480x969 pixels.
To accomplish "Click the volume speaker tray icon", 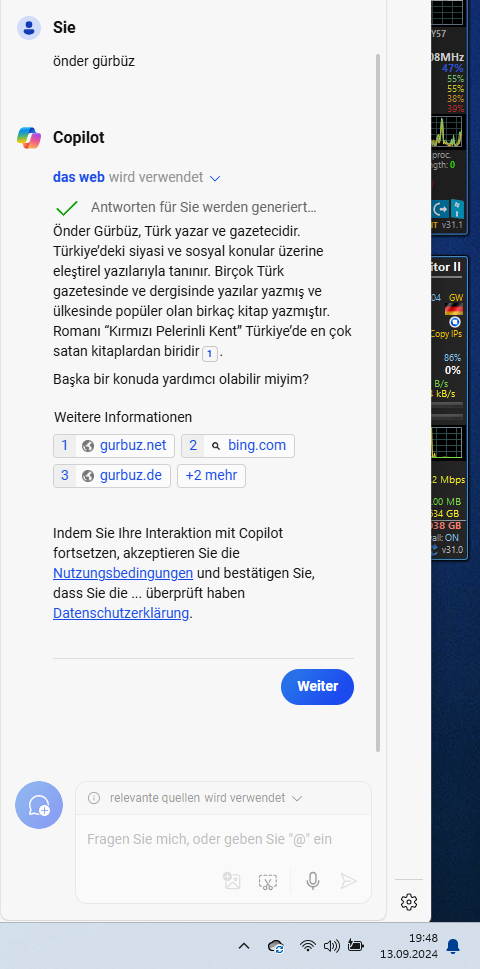I will coord(331,946).
